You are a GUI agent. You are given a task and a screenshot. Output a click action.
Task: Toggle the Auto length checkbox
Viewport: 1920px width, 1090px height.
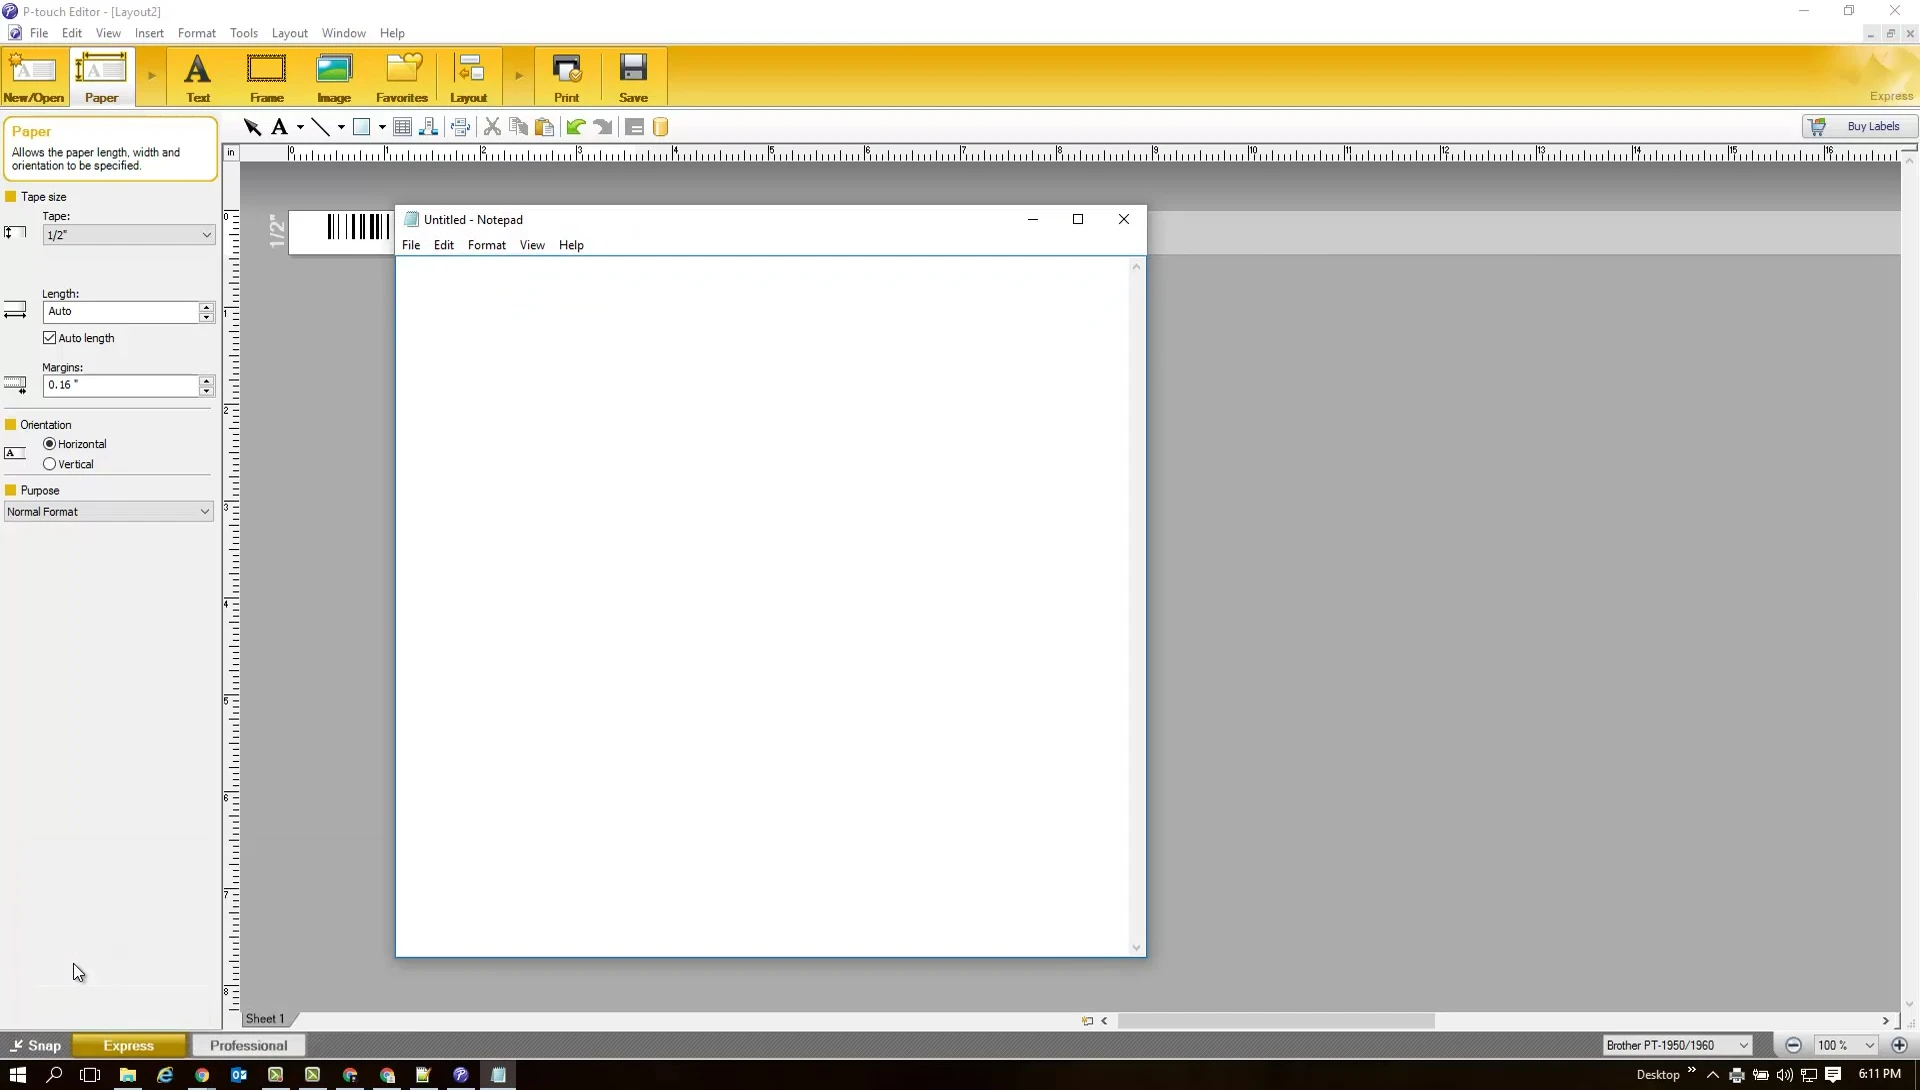coord(49,338)
